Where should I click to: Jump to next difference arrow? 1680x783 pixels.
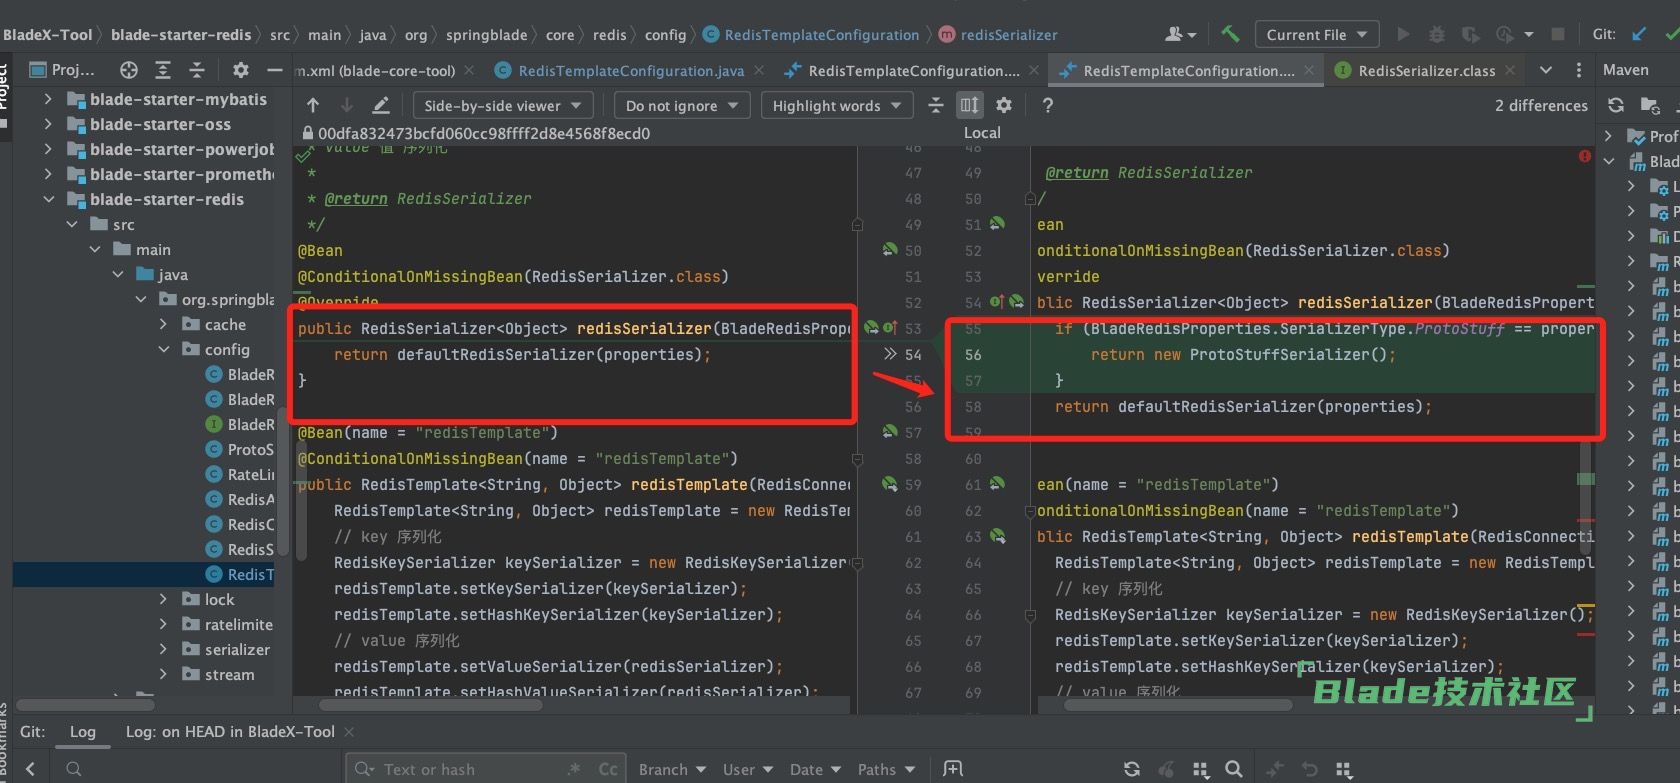click(x=347, y=105)
